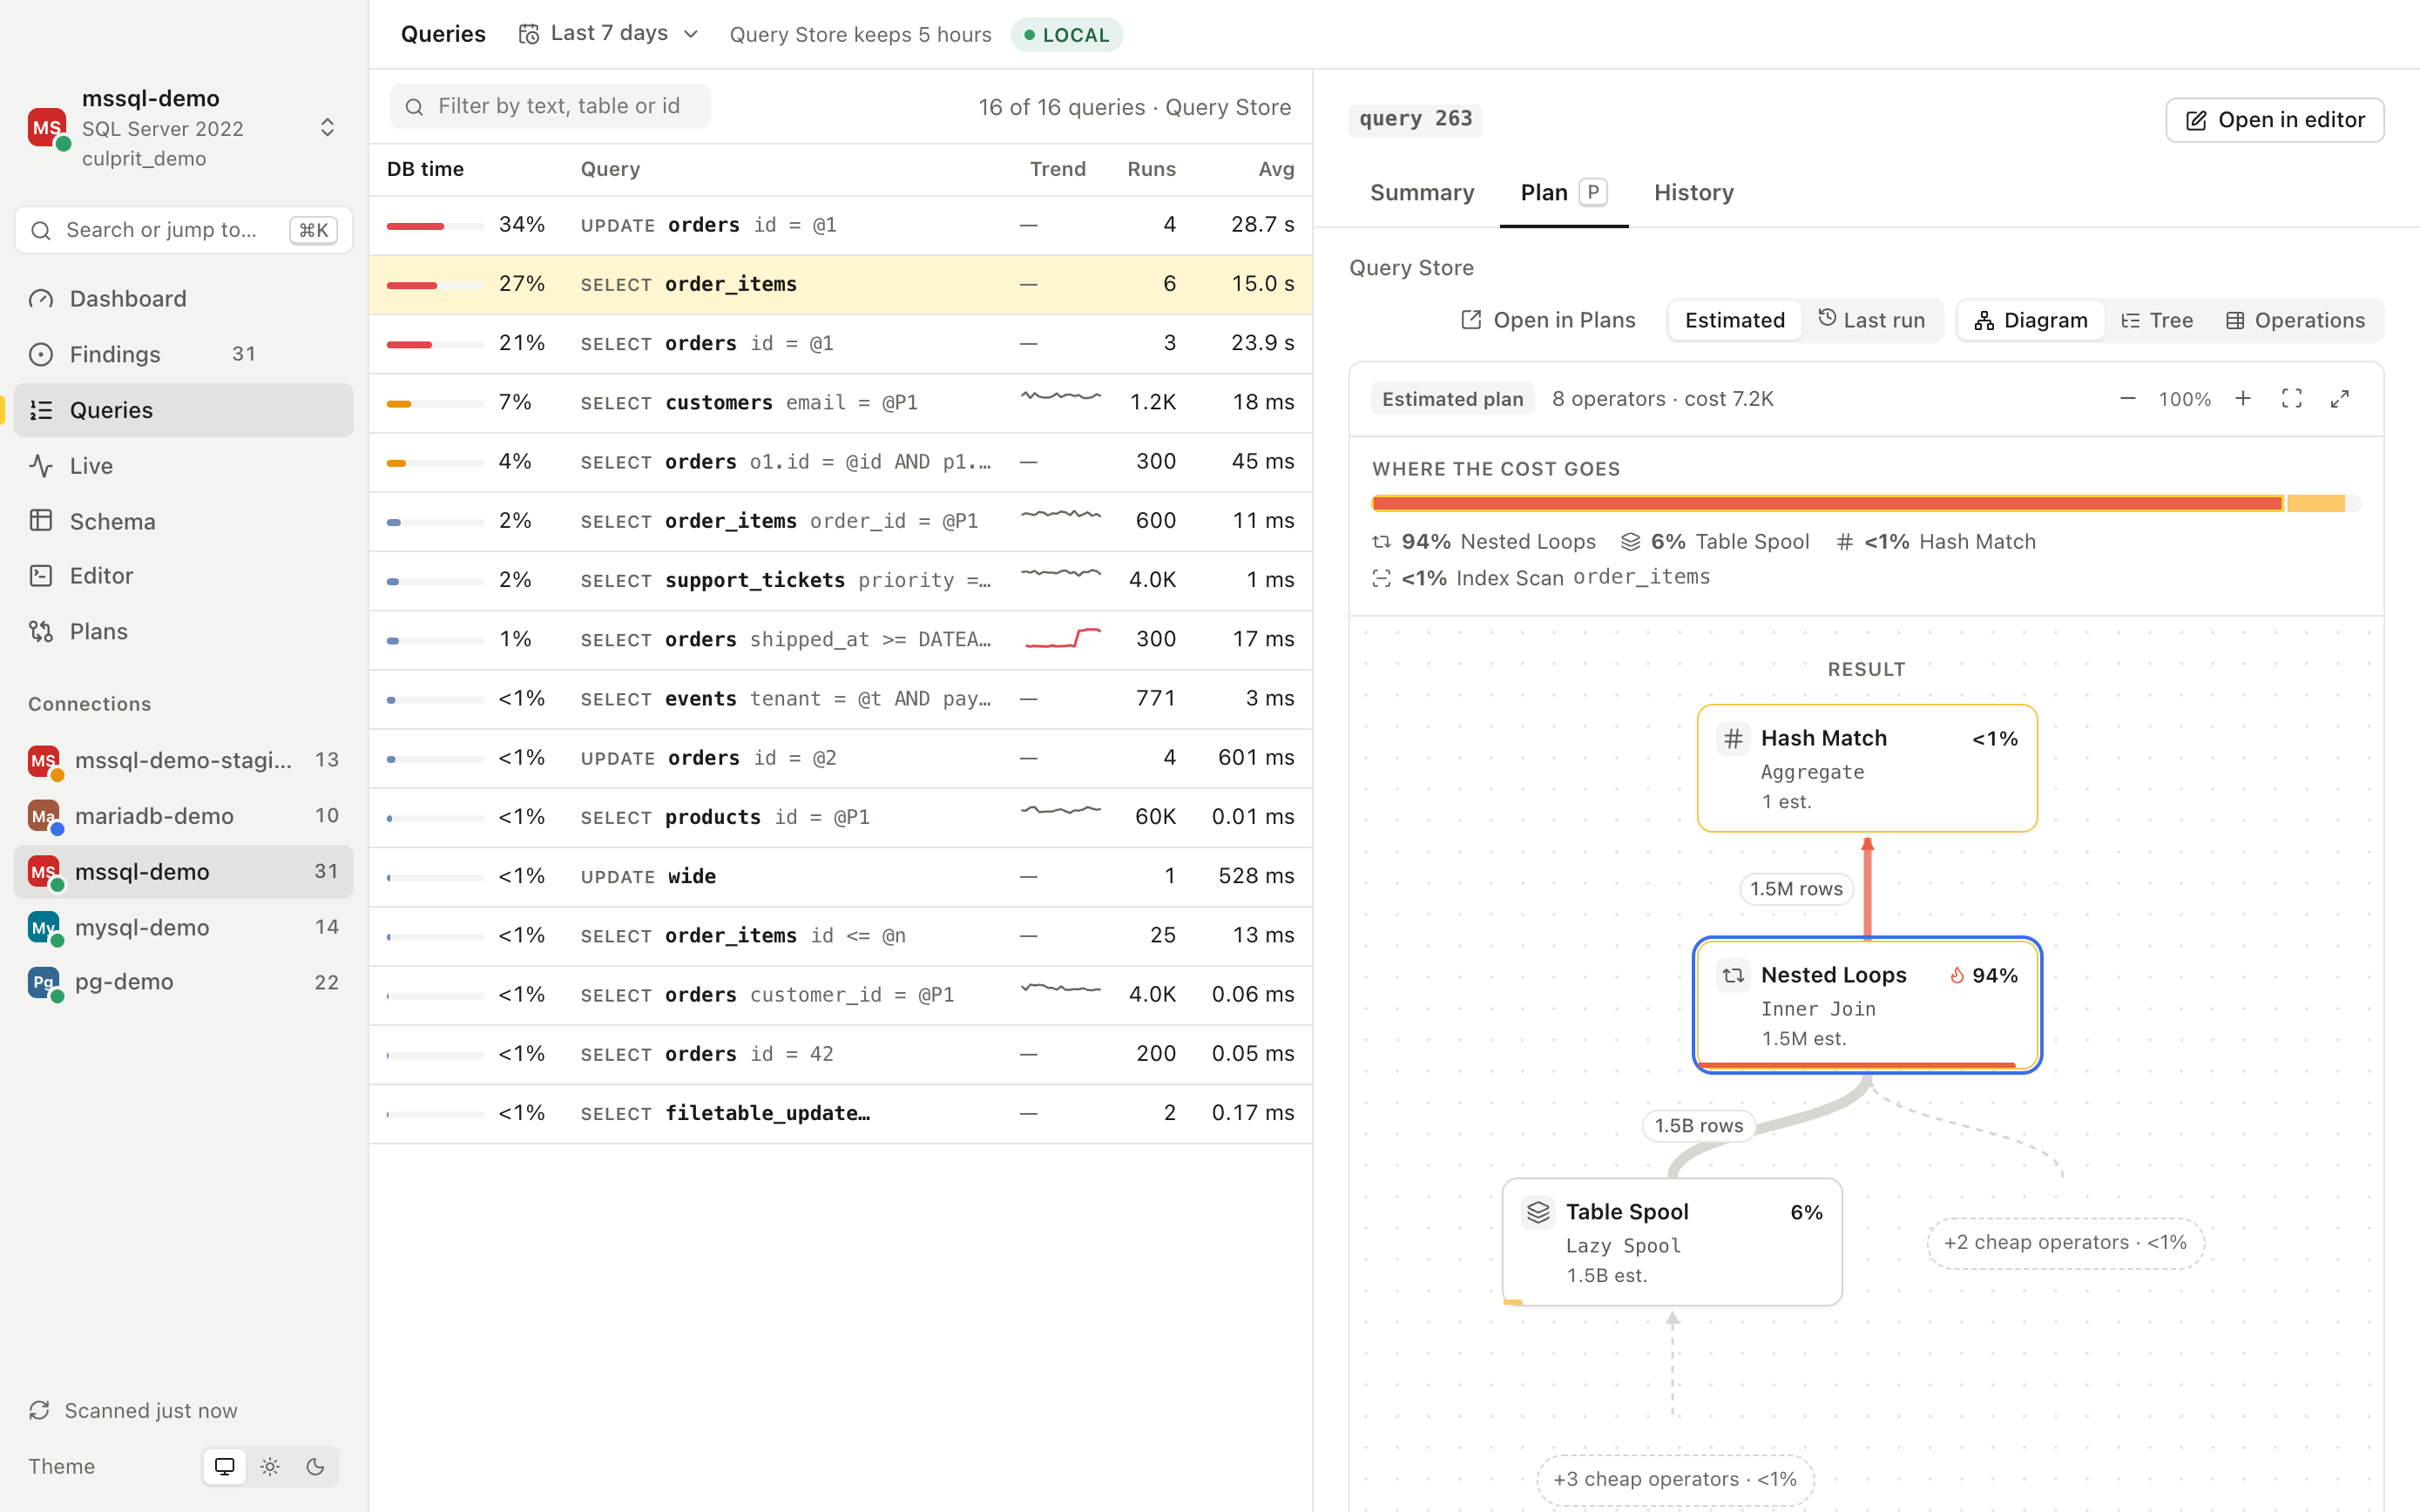Select the pg-demo connection

click(x=183, y=982)
